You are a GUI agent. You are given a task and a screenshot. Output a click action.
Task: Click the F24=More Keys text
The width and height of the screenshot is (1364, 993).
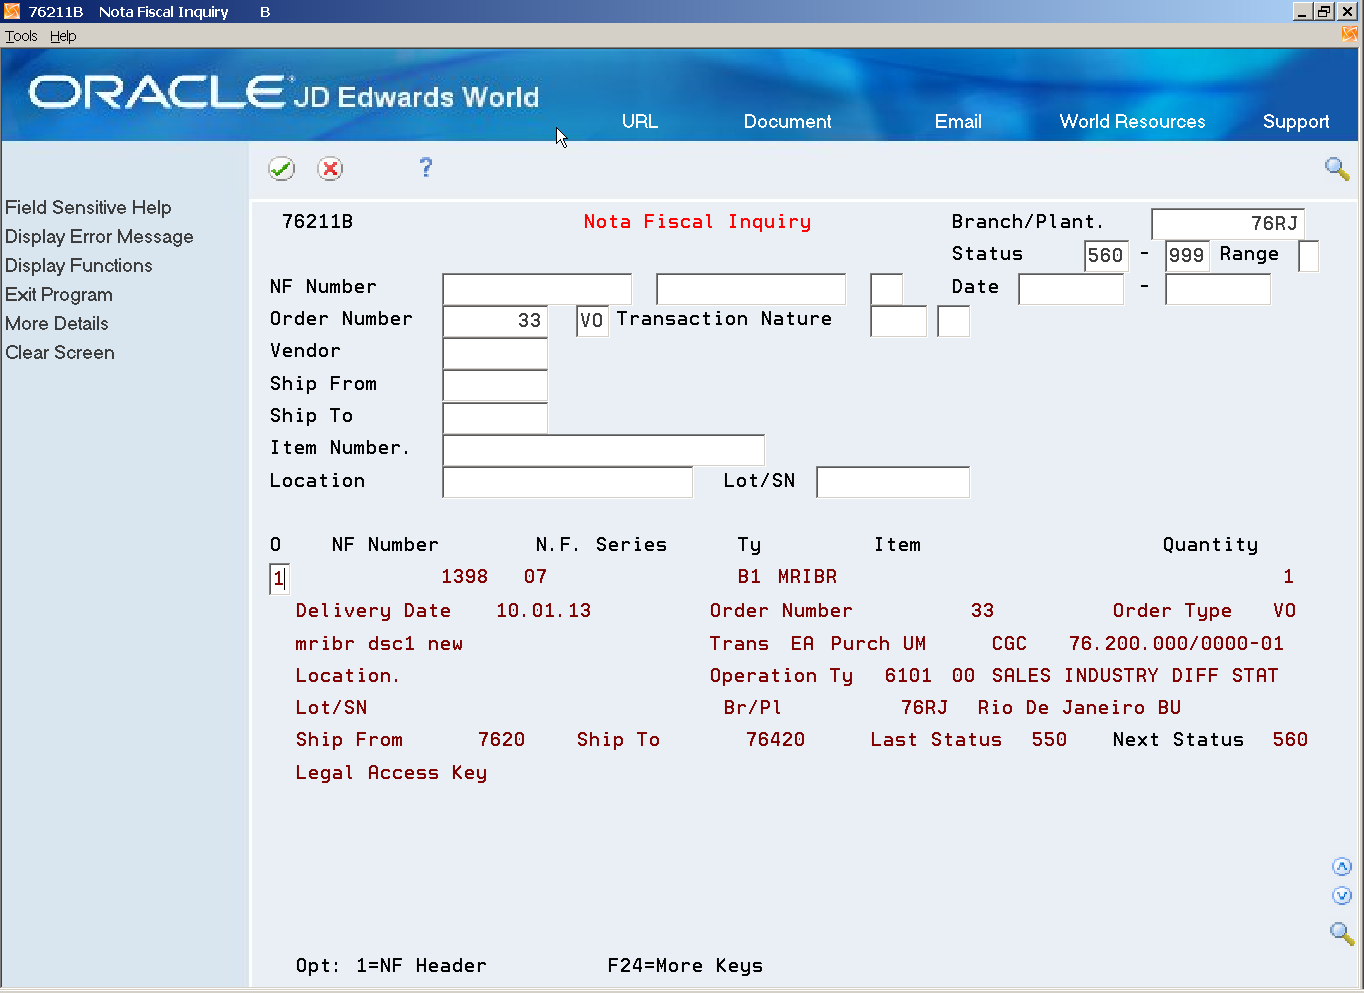[x=685, y=966]
